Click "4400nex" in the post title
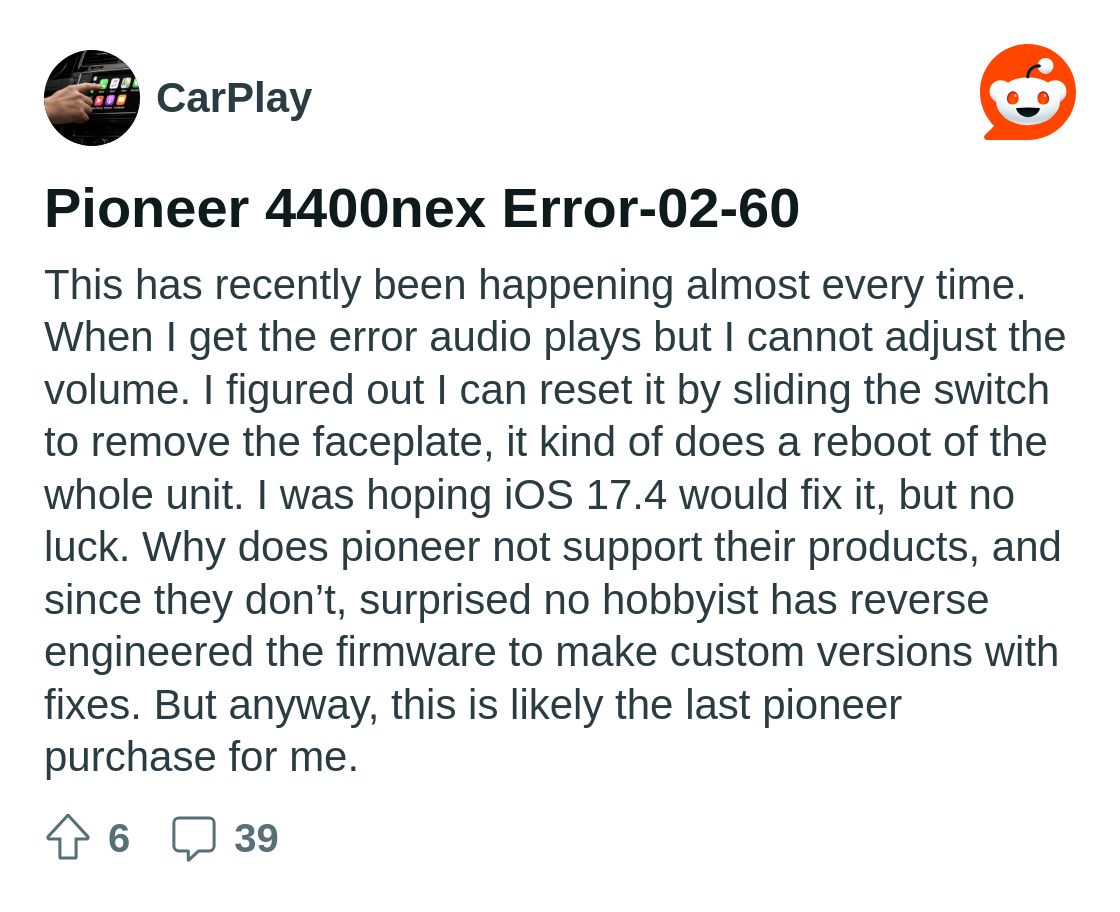The height and width of the screenshot is (912, 1120). (x=375, y=208)
